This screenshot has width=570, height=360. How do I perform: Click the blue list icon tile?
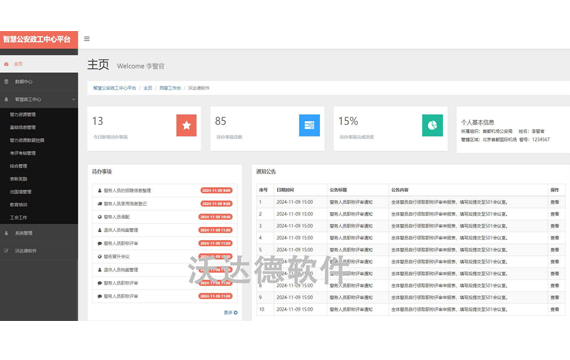[309, 125]
